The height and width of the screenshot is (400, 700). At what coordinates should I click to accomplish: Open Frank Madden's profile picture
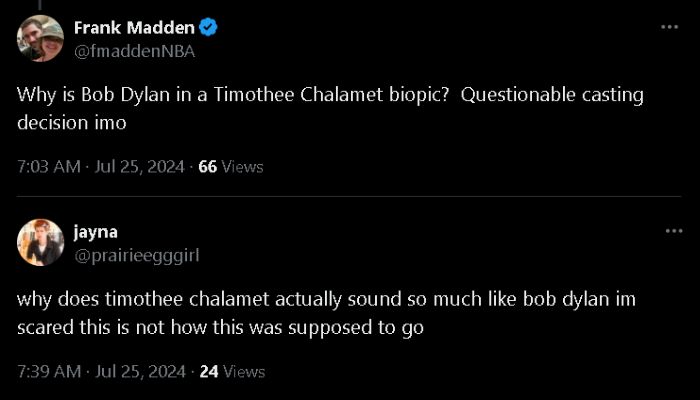point(40,38)
